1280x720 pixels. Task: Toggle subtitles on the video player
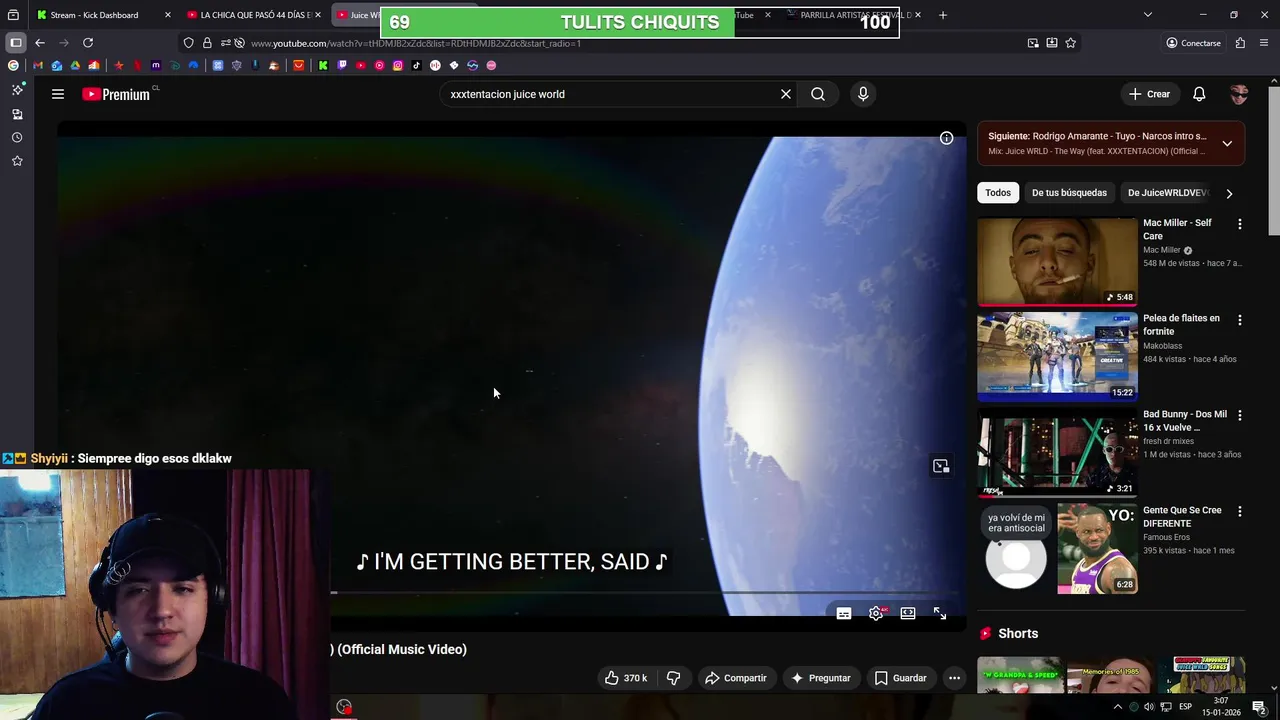pyautogui.click(x=844, y=614)
